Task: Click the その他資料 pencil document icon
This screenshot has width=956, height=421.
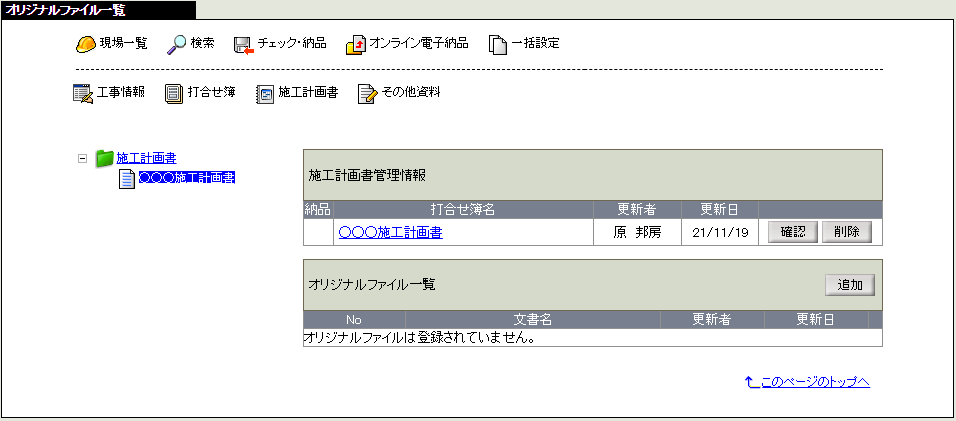Action: [x=368, y=94]
